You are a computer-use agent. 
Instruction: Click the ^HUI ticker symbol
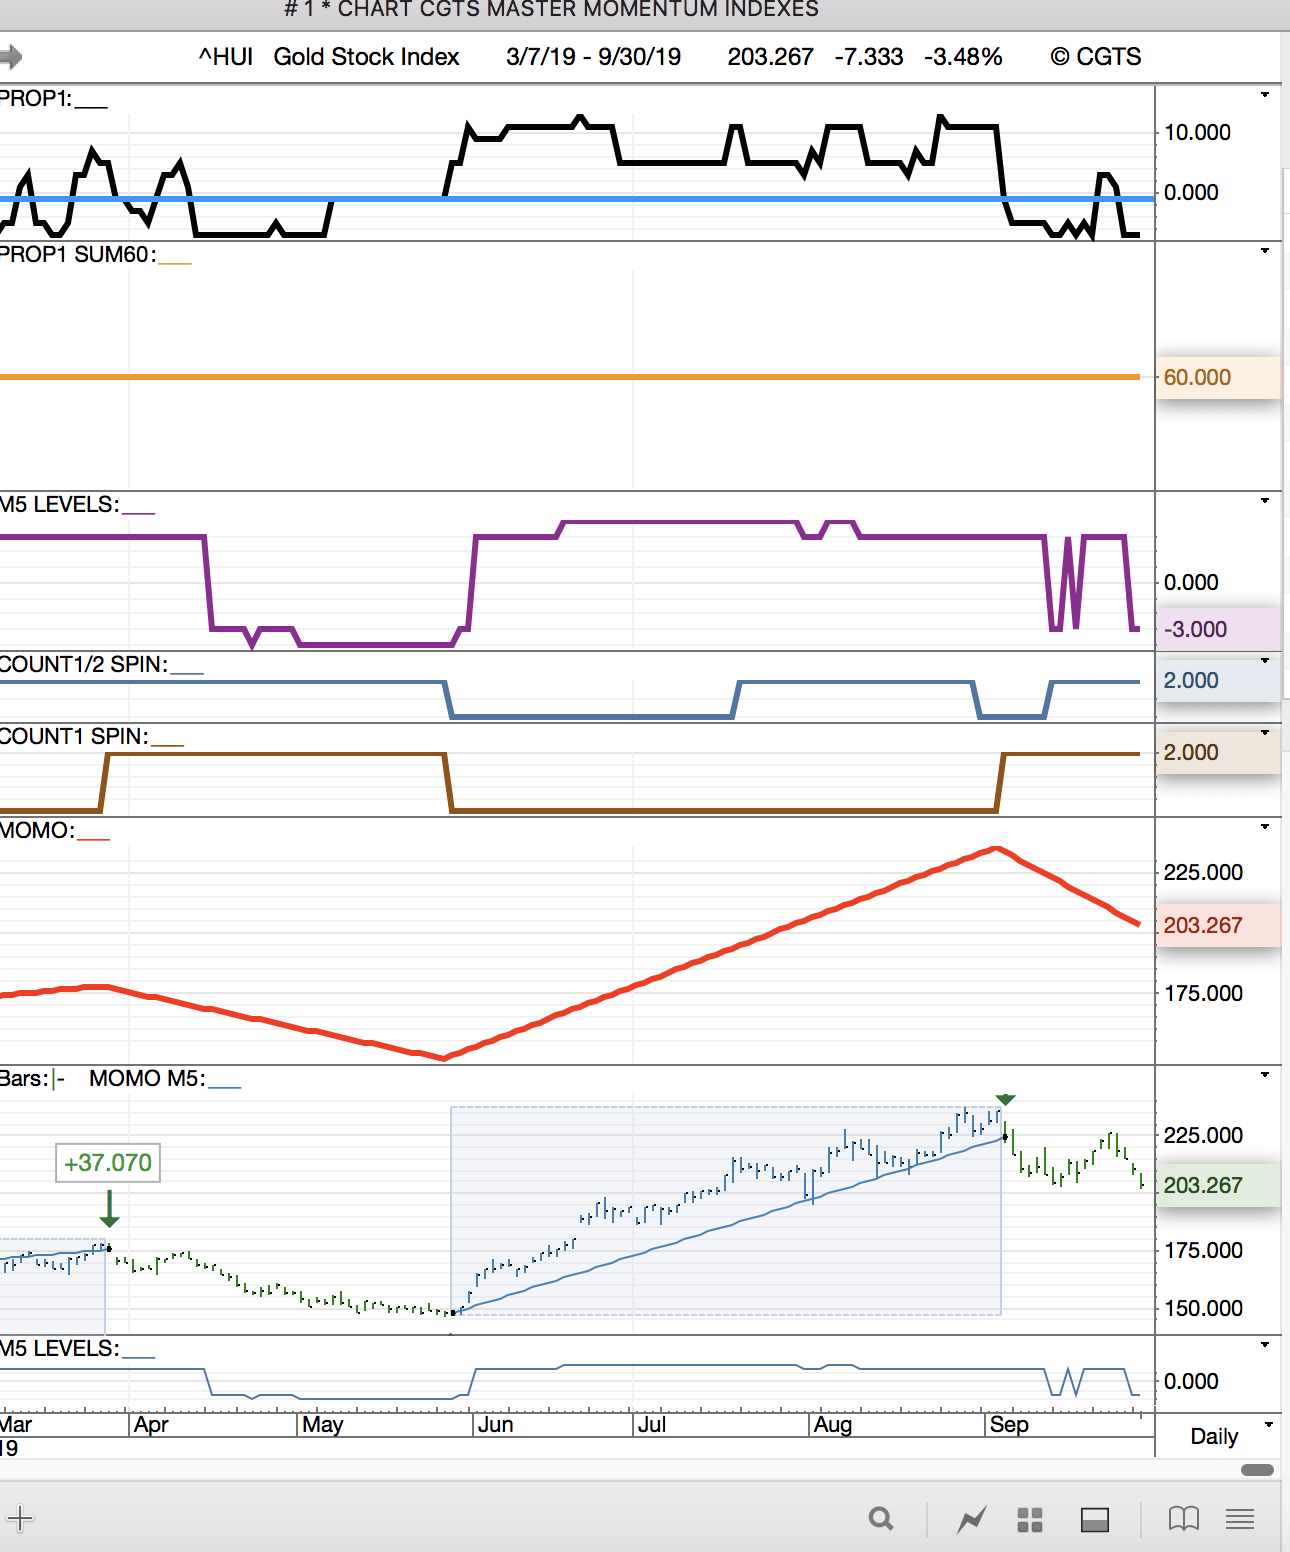click(x=226, y=57)
